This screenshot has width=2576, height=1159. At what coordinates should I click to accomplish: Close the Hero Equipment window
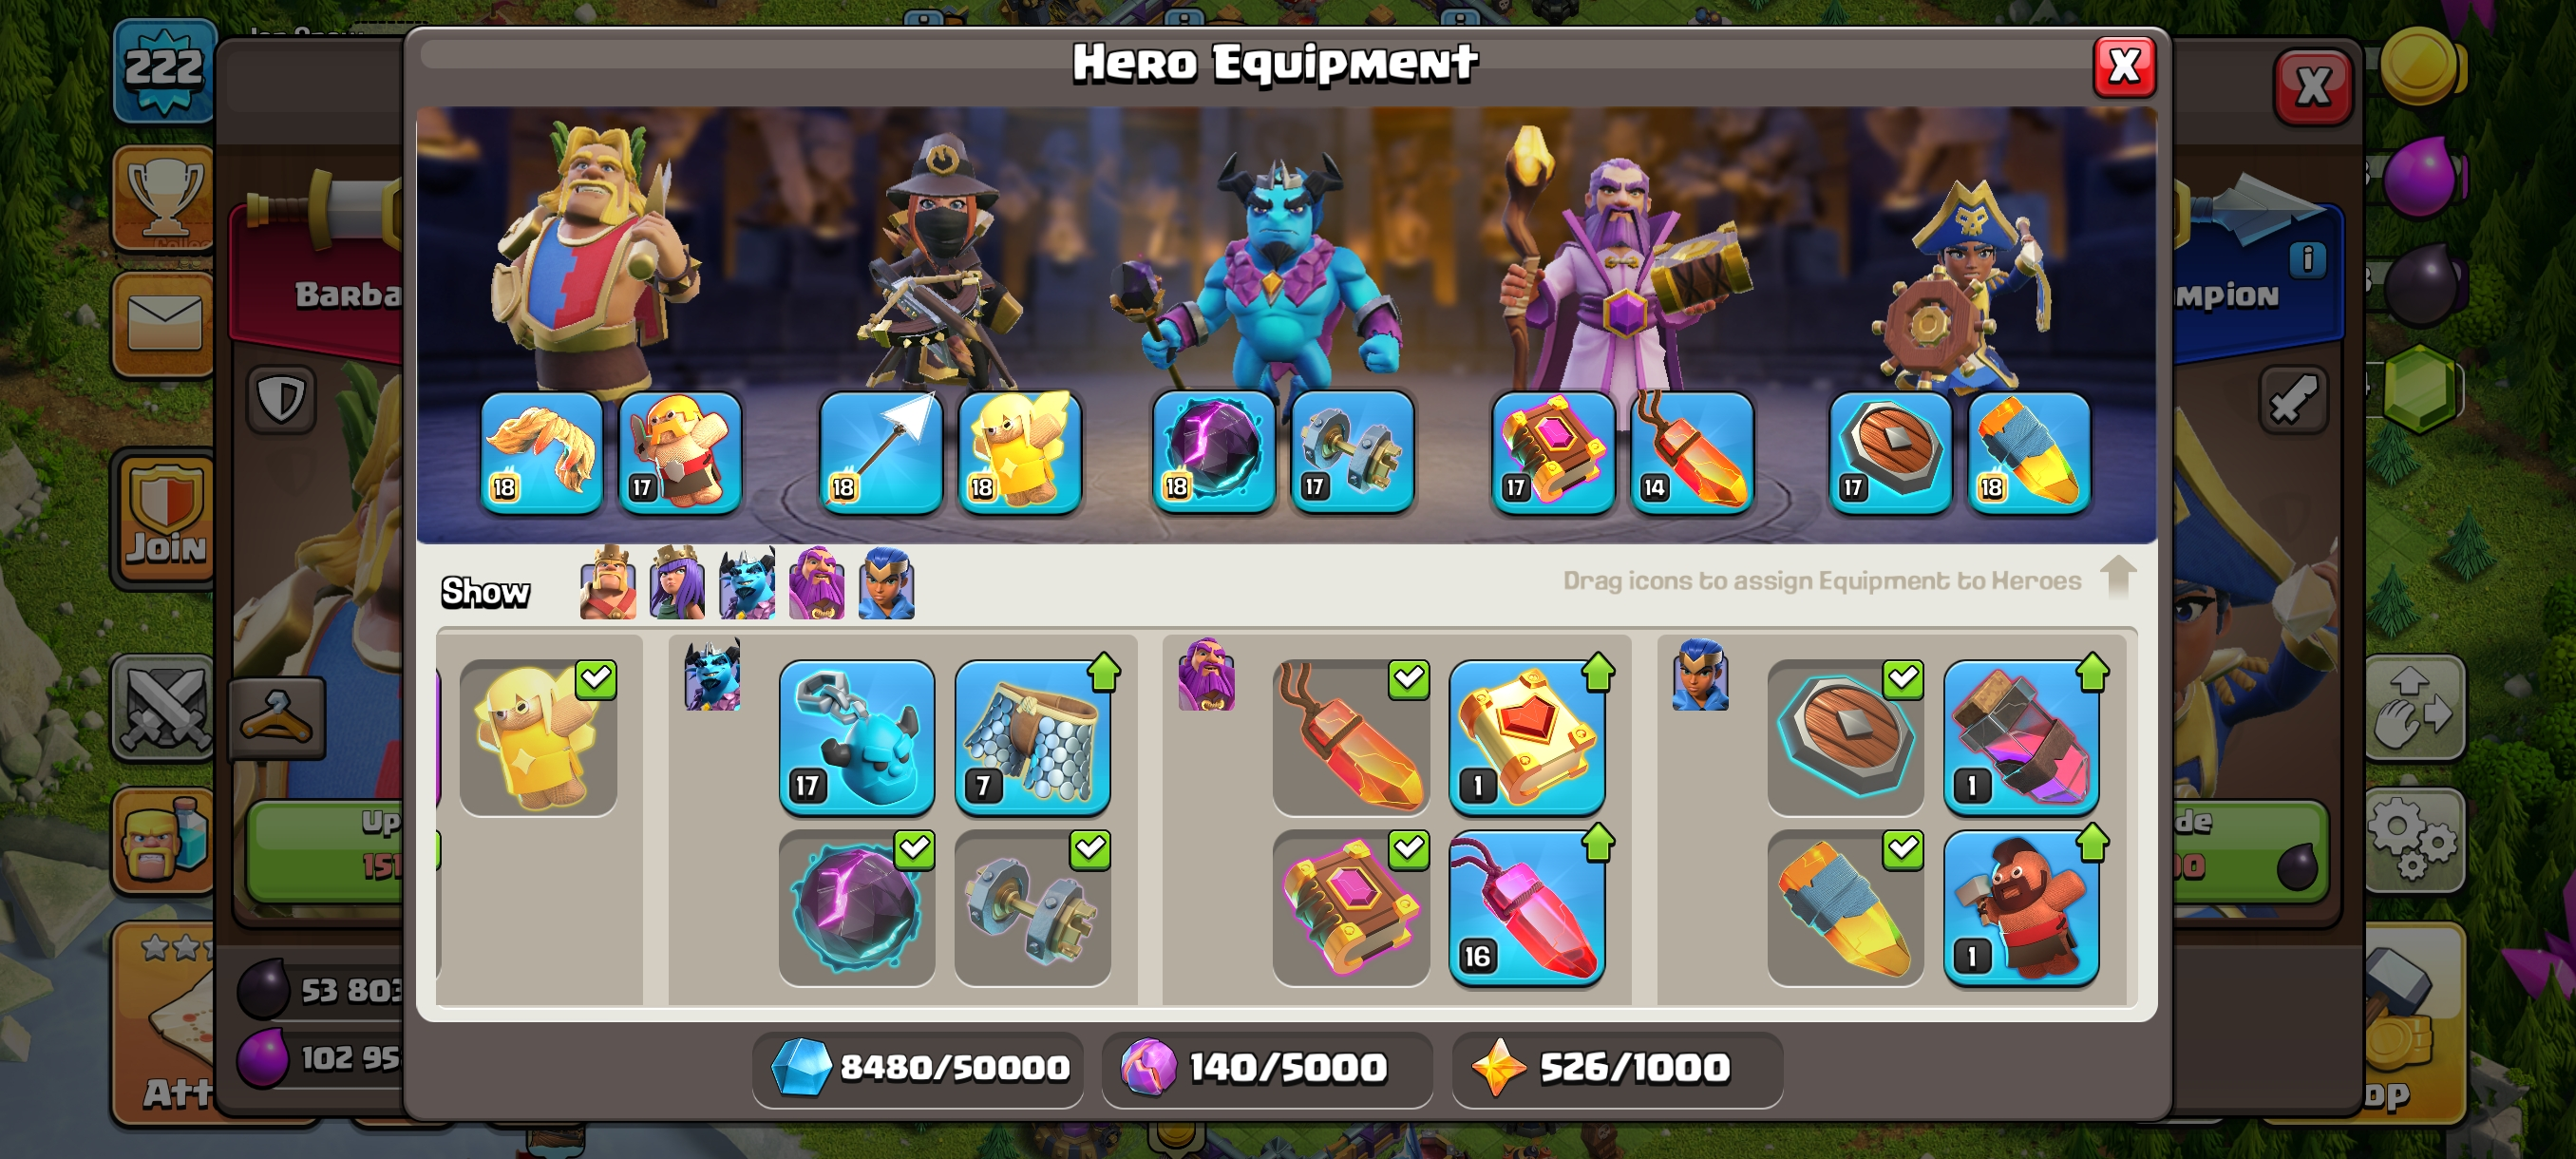tap(2124, 67)
